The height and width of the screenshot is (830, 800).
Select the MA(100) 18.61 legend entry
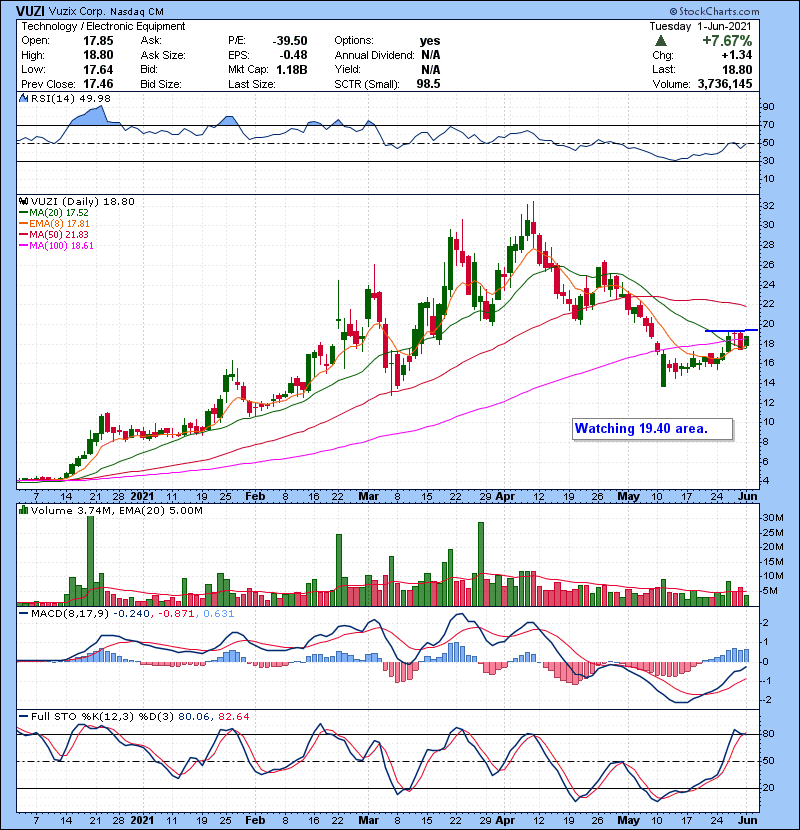click(56, 246)
